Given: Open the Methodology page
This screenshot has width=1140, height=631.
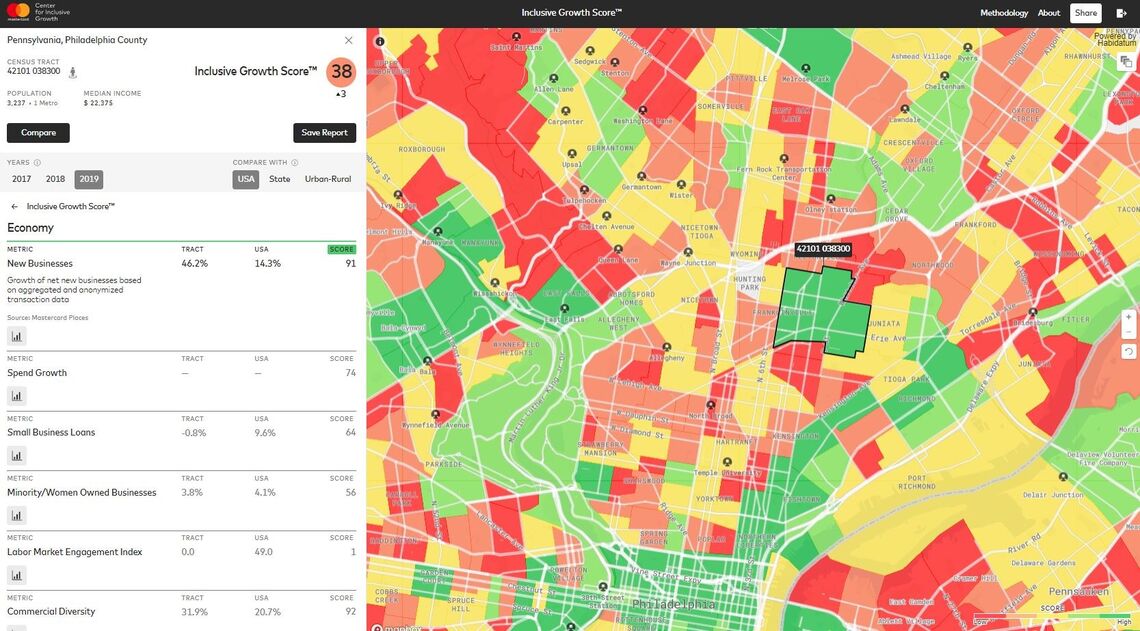Looking at the screenshot, I should click(x=1004, y=13).
